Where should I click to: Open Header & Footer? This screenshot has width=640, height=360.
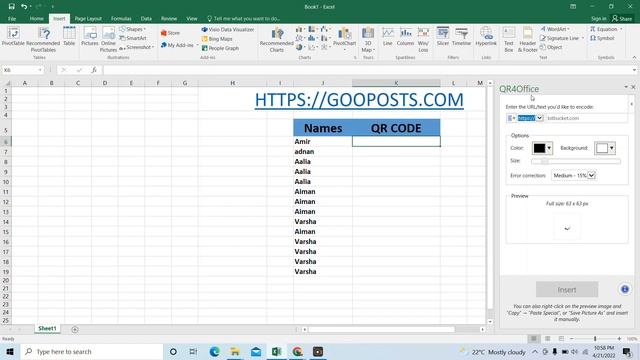pyautogui.click(x=527, y=39)
